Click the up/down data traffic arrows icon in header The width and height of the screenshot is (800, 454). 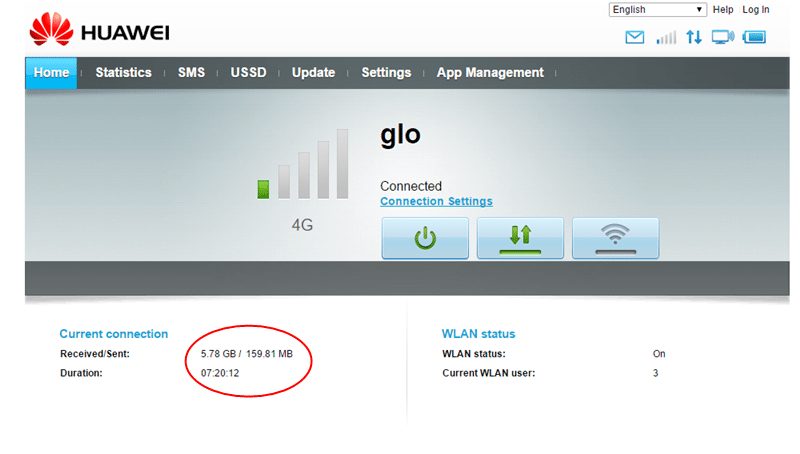[694, 37]
